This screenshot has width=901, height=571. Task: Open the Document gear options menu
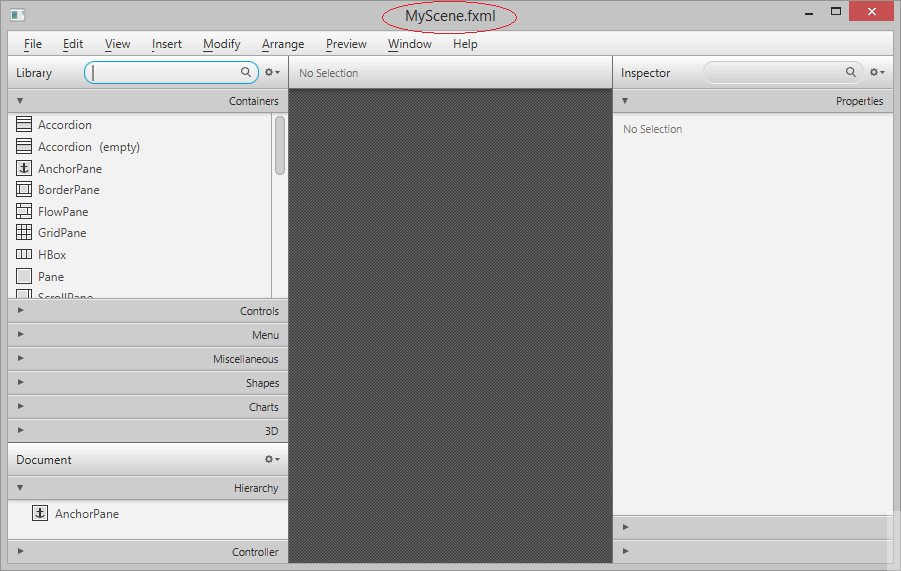(272, 459)
